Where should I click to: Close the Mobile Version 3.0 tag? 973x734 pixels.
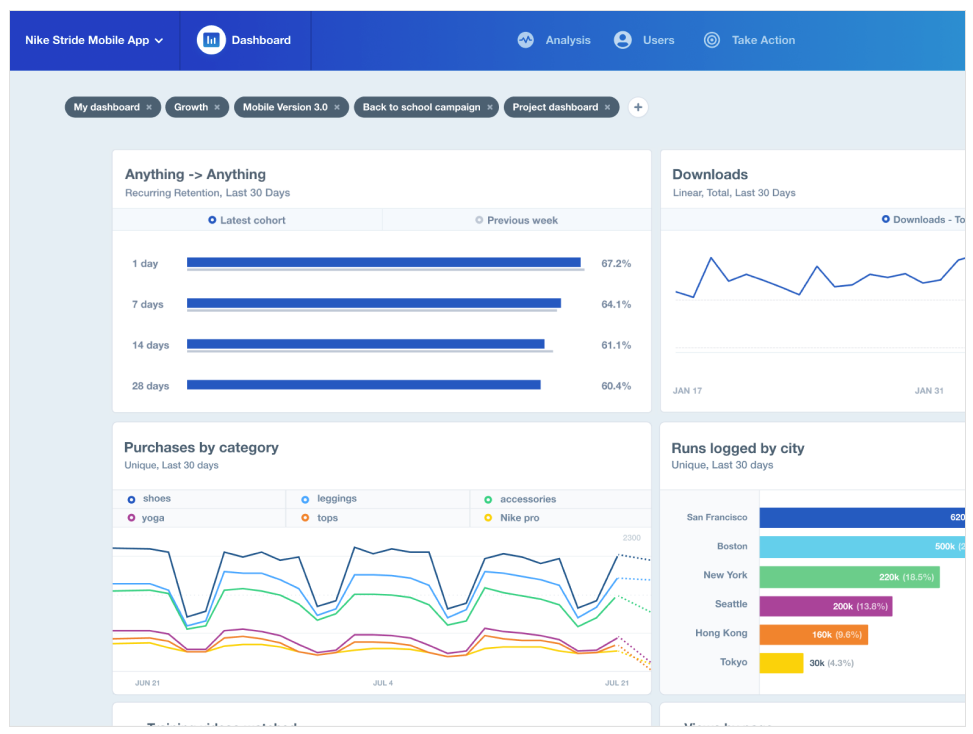coord(337,107)
